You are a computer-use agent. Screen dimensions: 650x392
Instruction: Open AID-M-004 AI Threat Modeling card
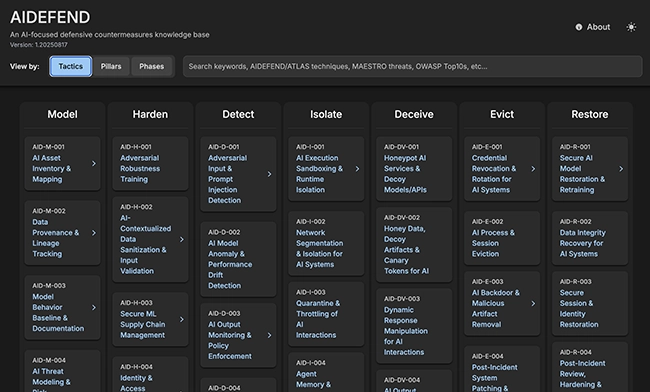pyautogui.click(x=62, y=371)
